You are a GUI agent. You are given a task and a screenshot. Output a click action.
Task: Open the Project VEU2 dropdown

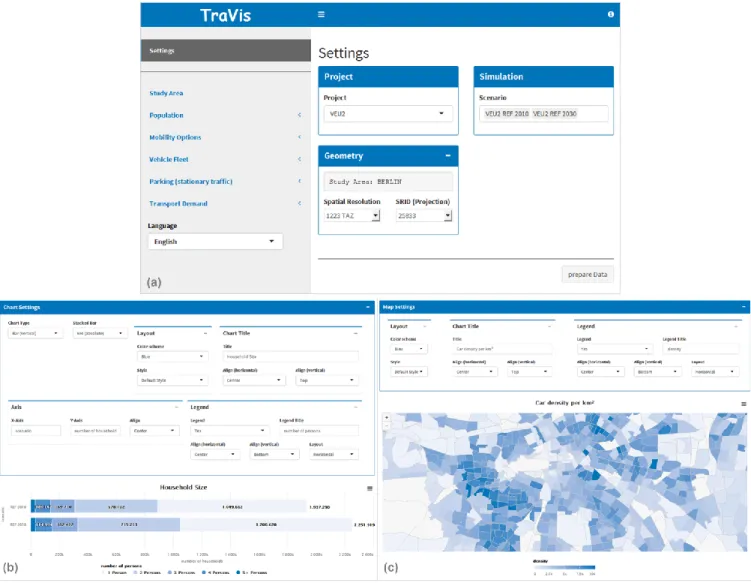(x=388, y=114)
